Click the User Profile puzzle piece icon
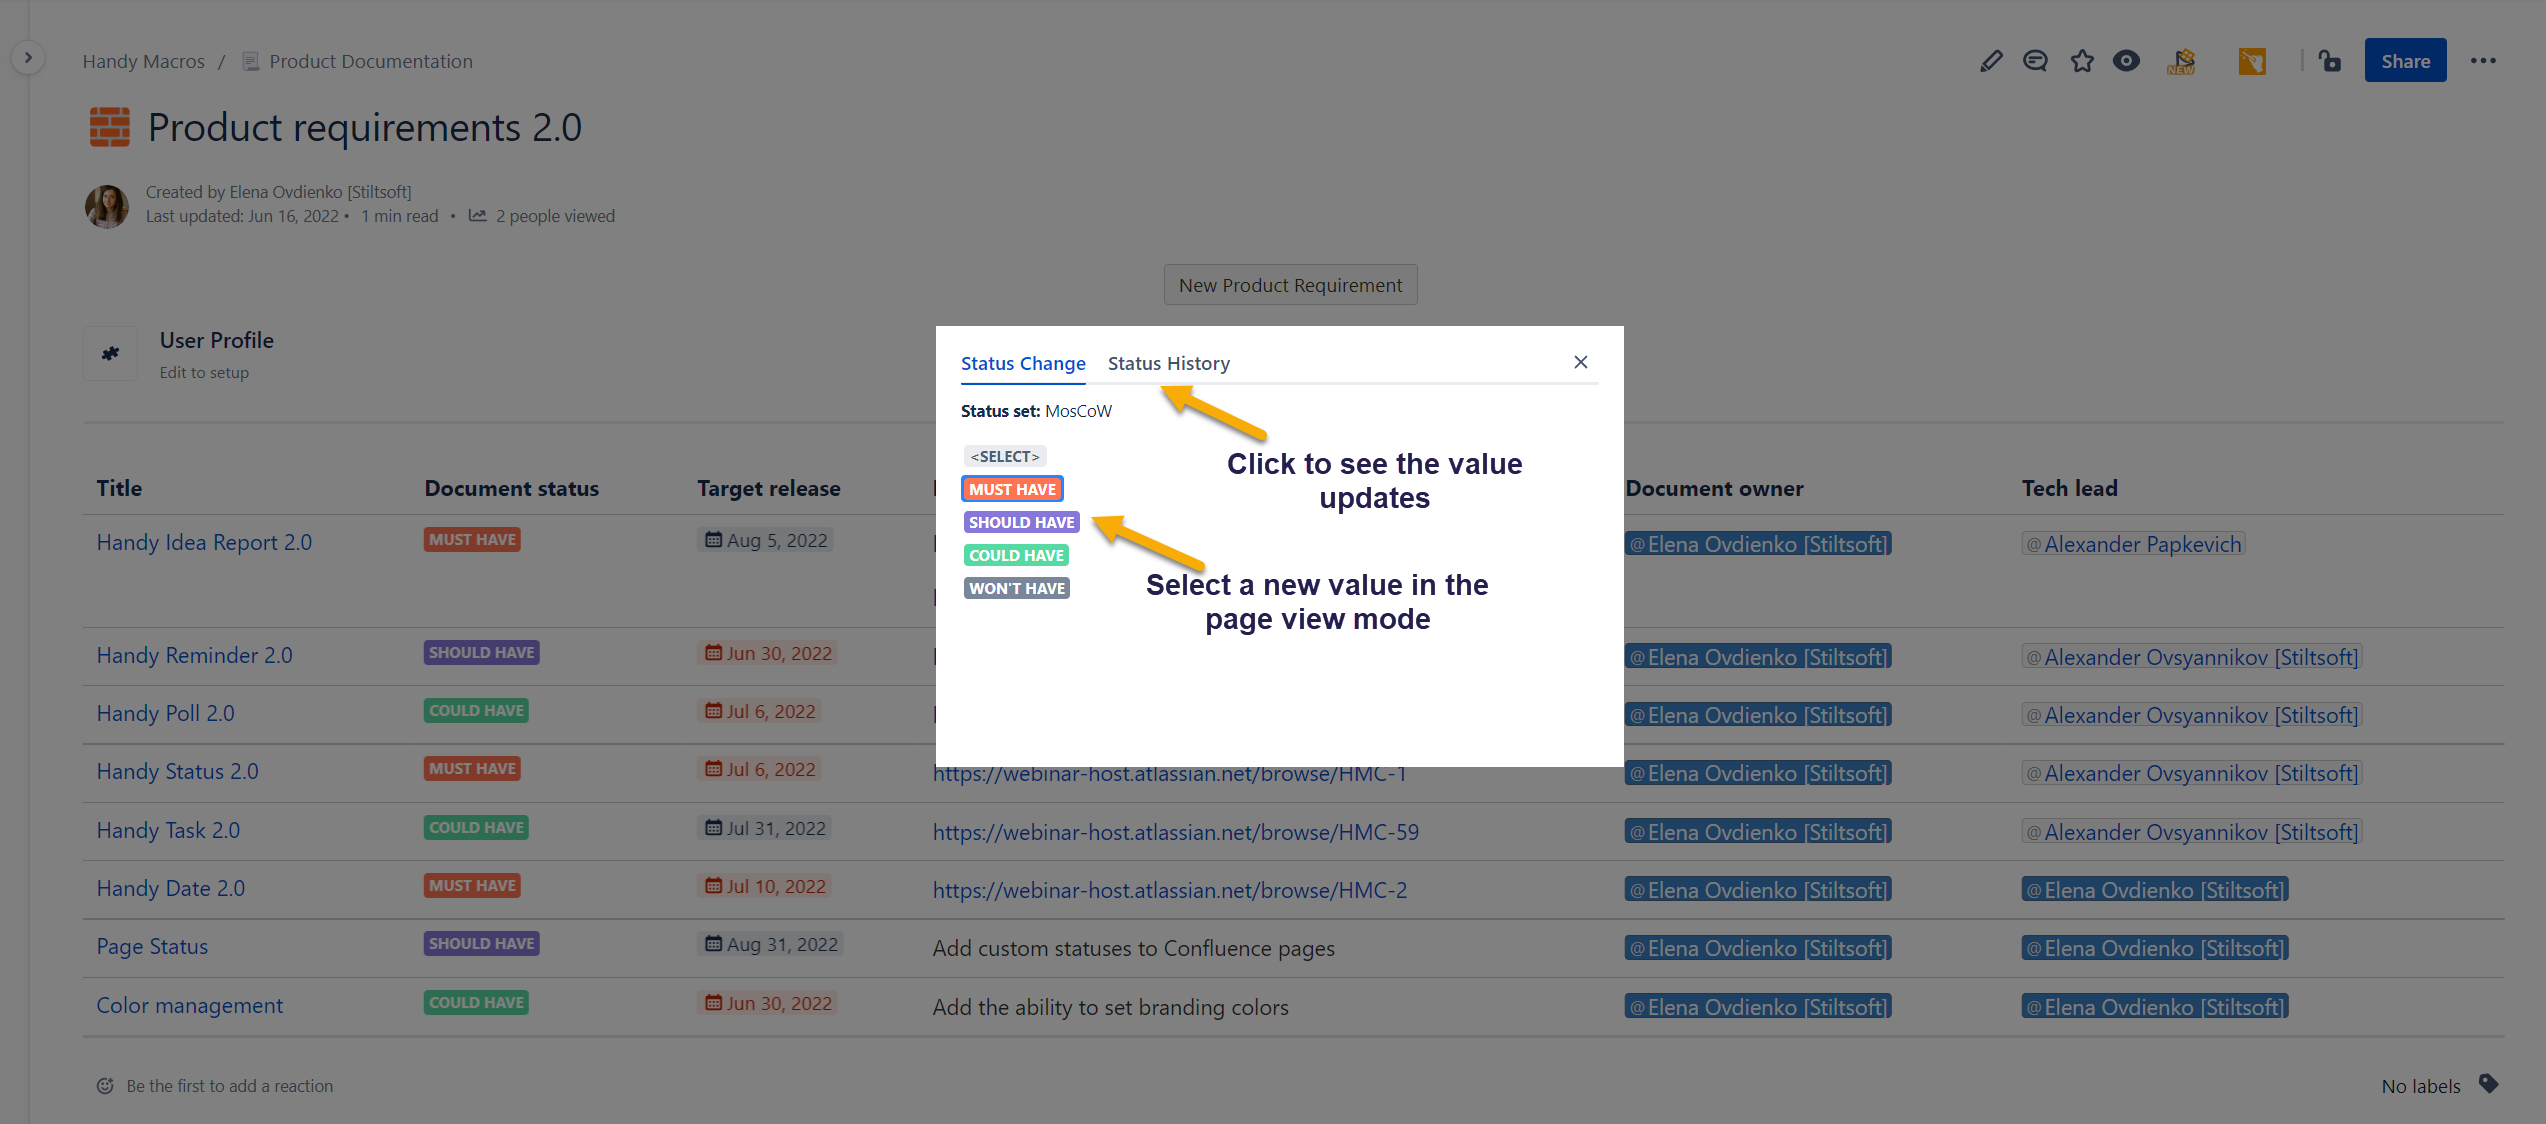 pos(110,353)
